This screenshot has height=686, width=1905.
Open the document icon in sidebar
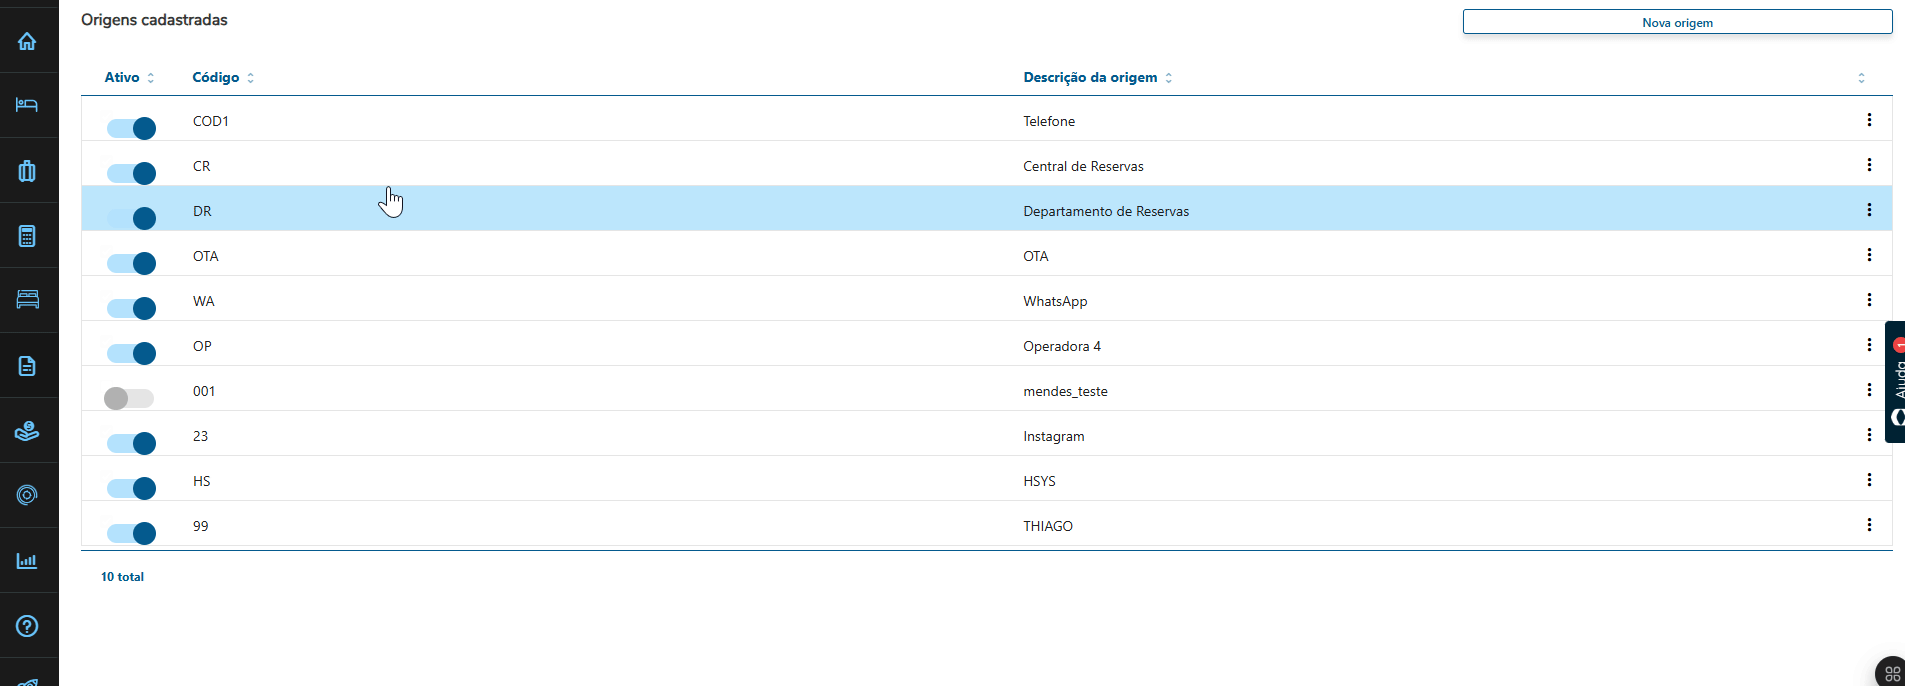pos(27,366)
